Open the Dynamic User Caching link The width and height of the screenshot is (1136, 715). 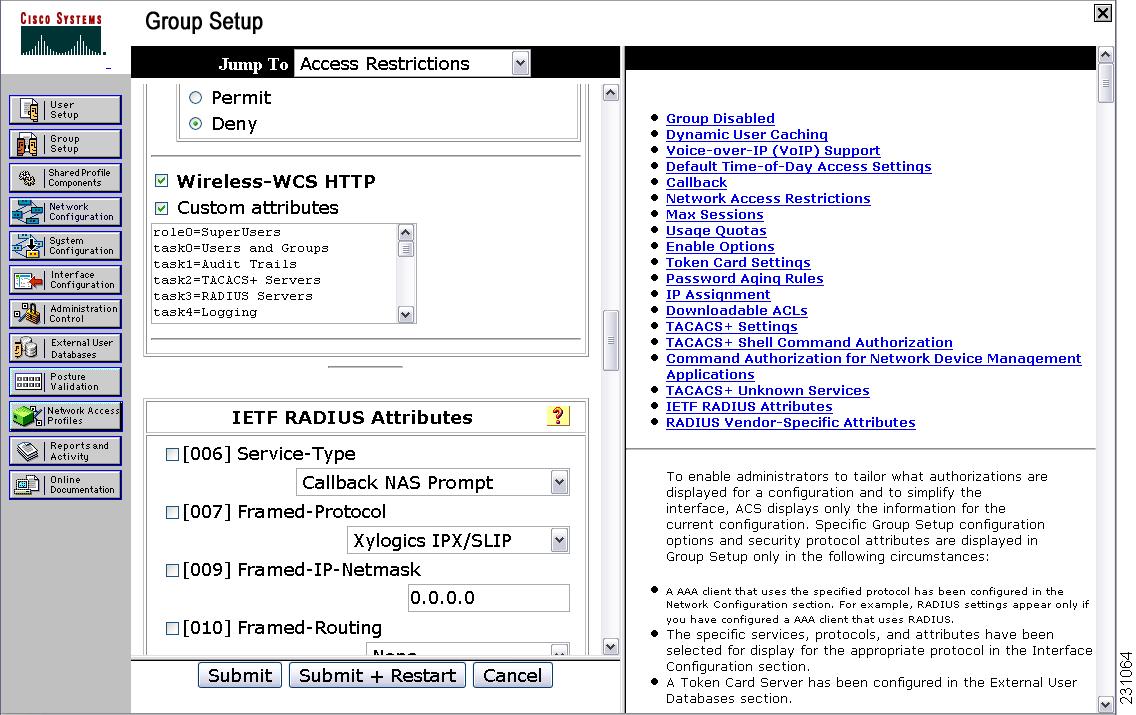pos(746,135)
